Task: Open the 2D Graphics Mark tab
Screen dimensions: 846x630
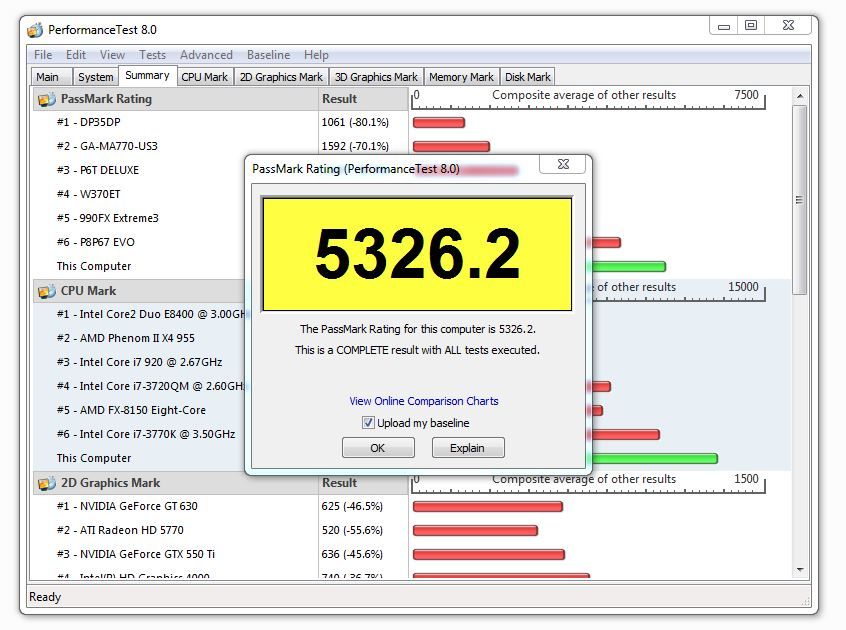Action: (281, 77)
